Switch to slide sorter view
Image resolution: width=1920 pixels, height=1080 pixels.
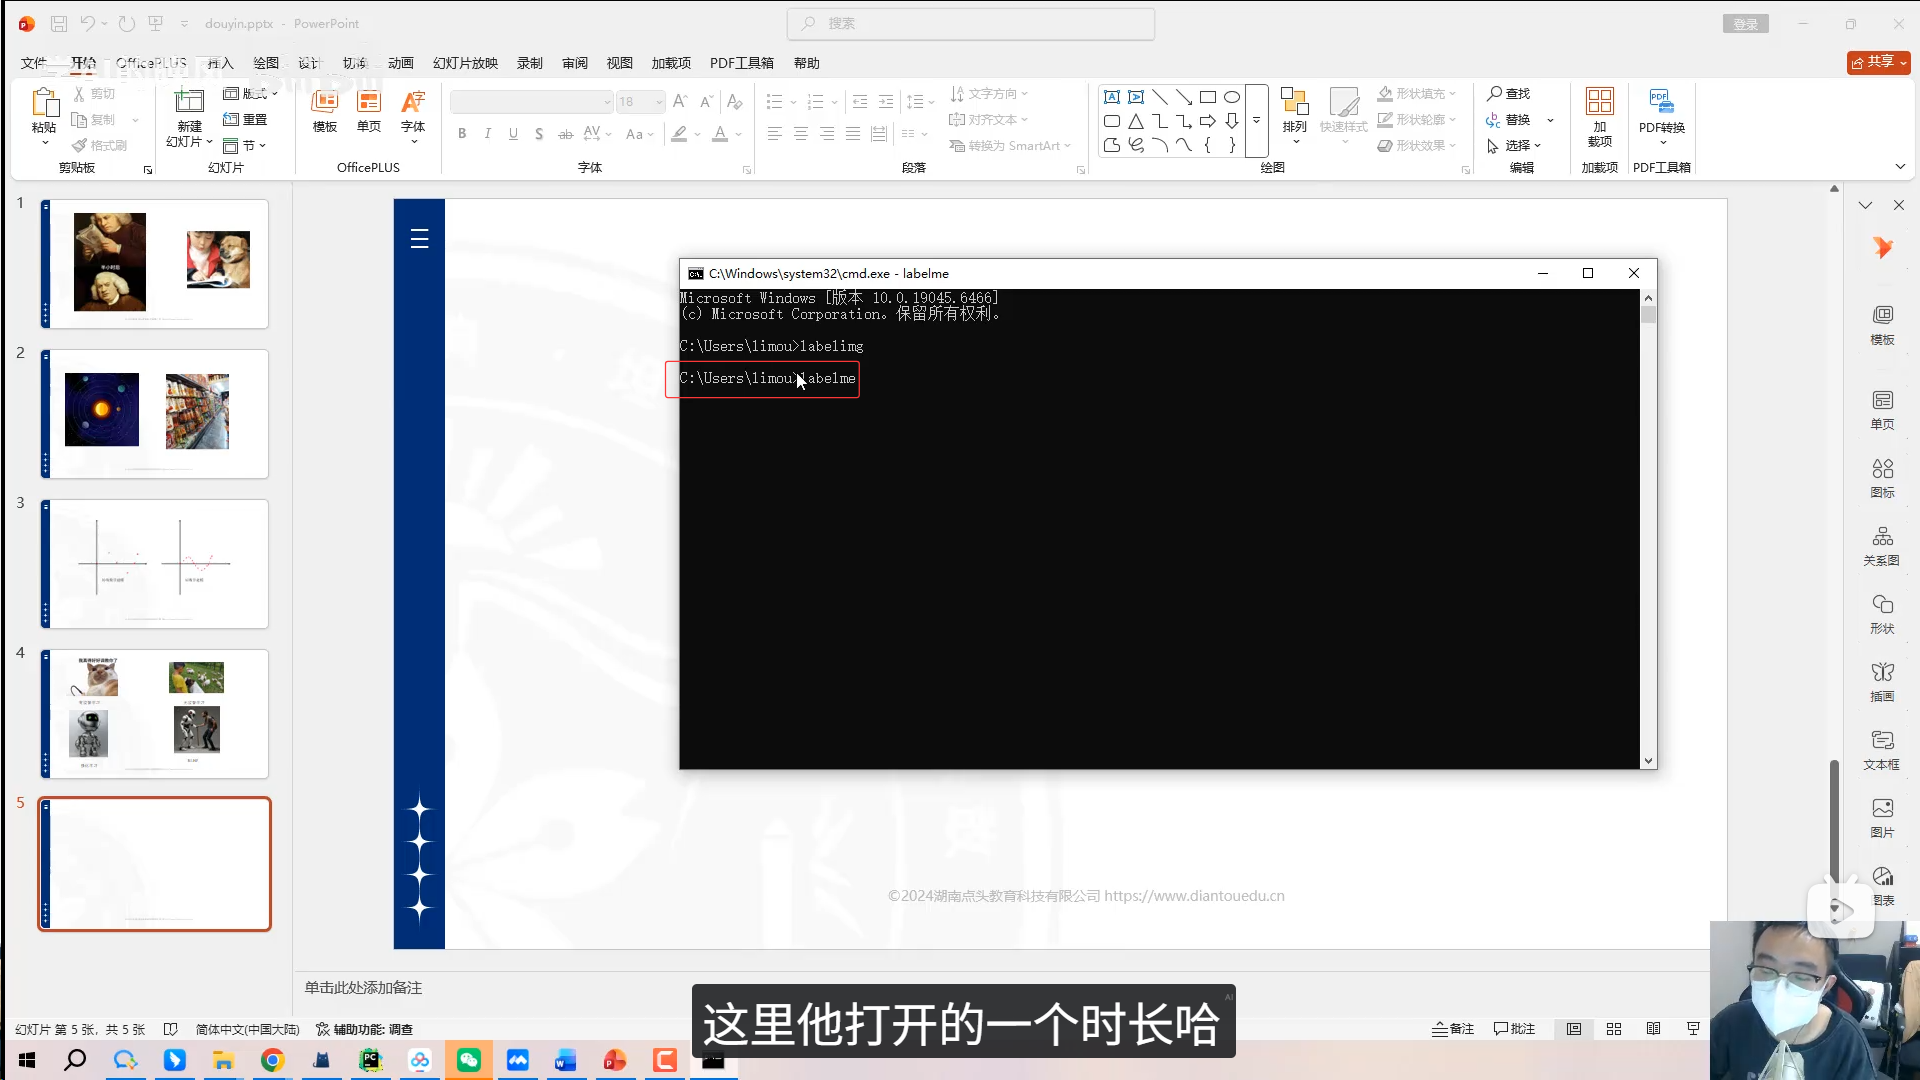[1614, 1029]
